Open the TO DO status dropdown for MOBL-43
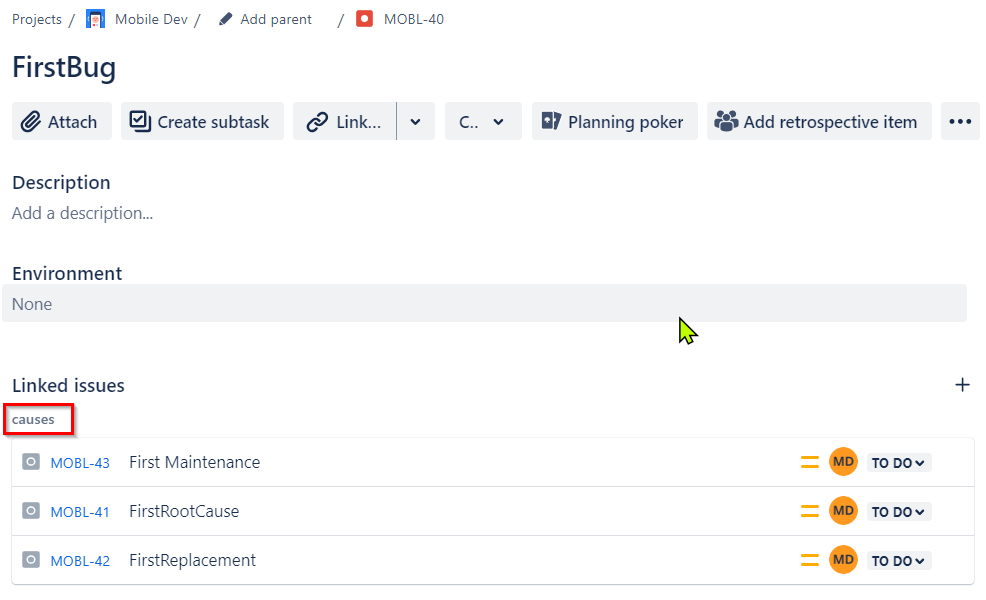Viewport: 986px width, 600px height. click(x=898, y=463)
